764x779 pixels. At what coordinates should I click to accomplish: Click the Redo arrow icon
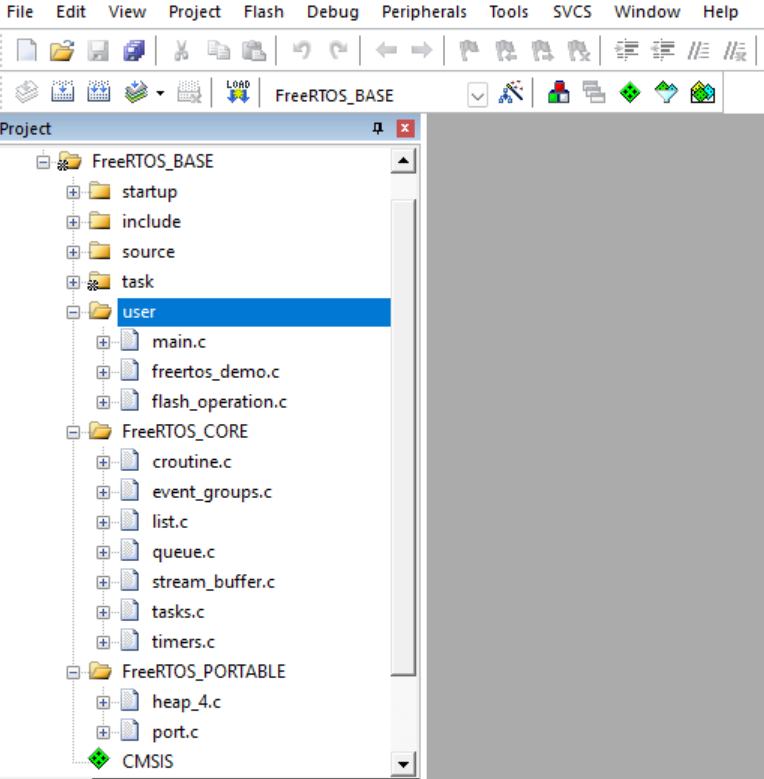pos(338,50)
